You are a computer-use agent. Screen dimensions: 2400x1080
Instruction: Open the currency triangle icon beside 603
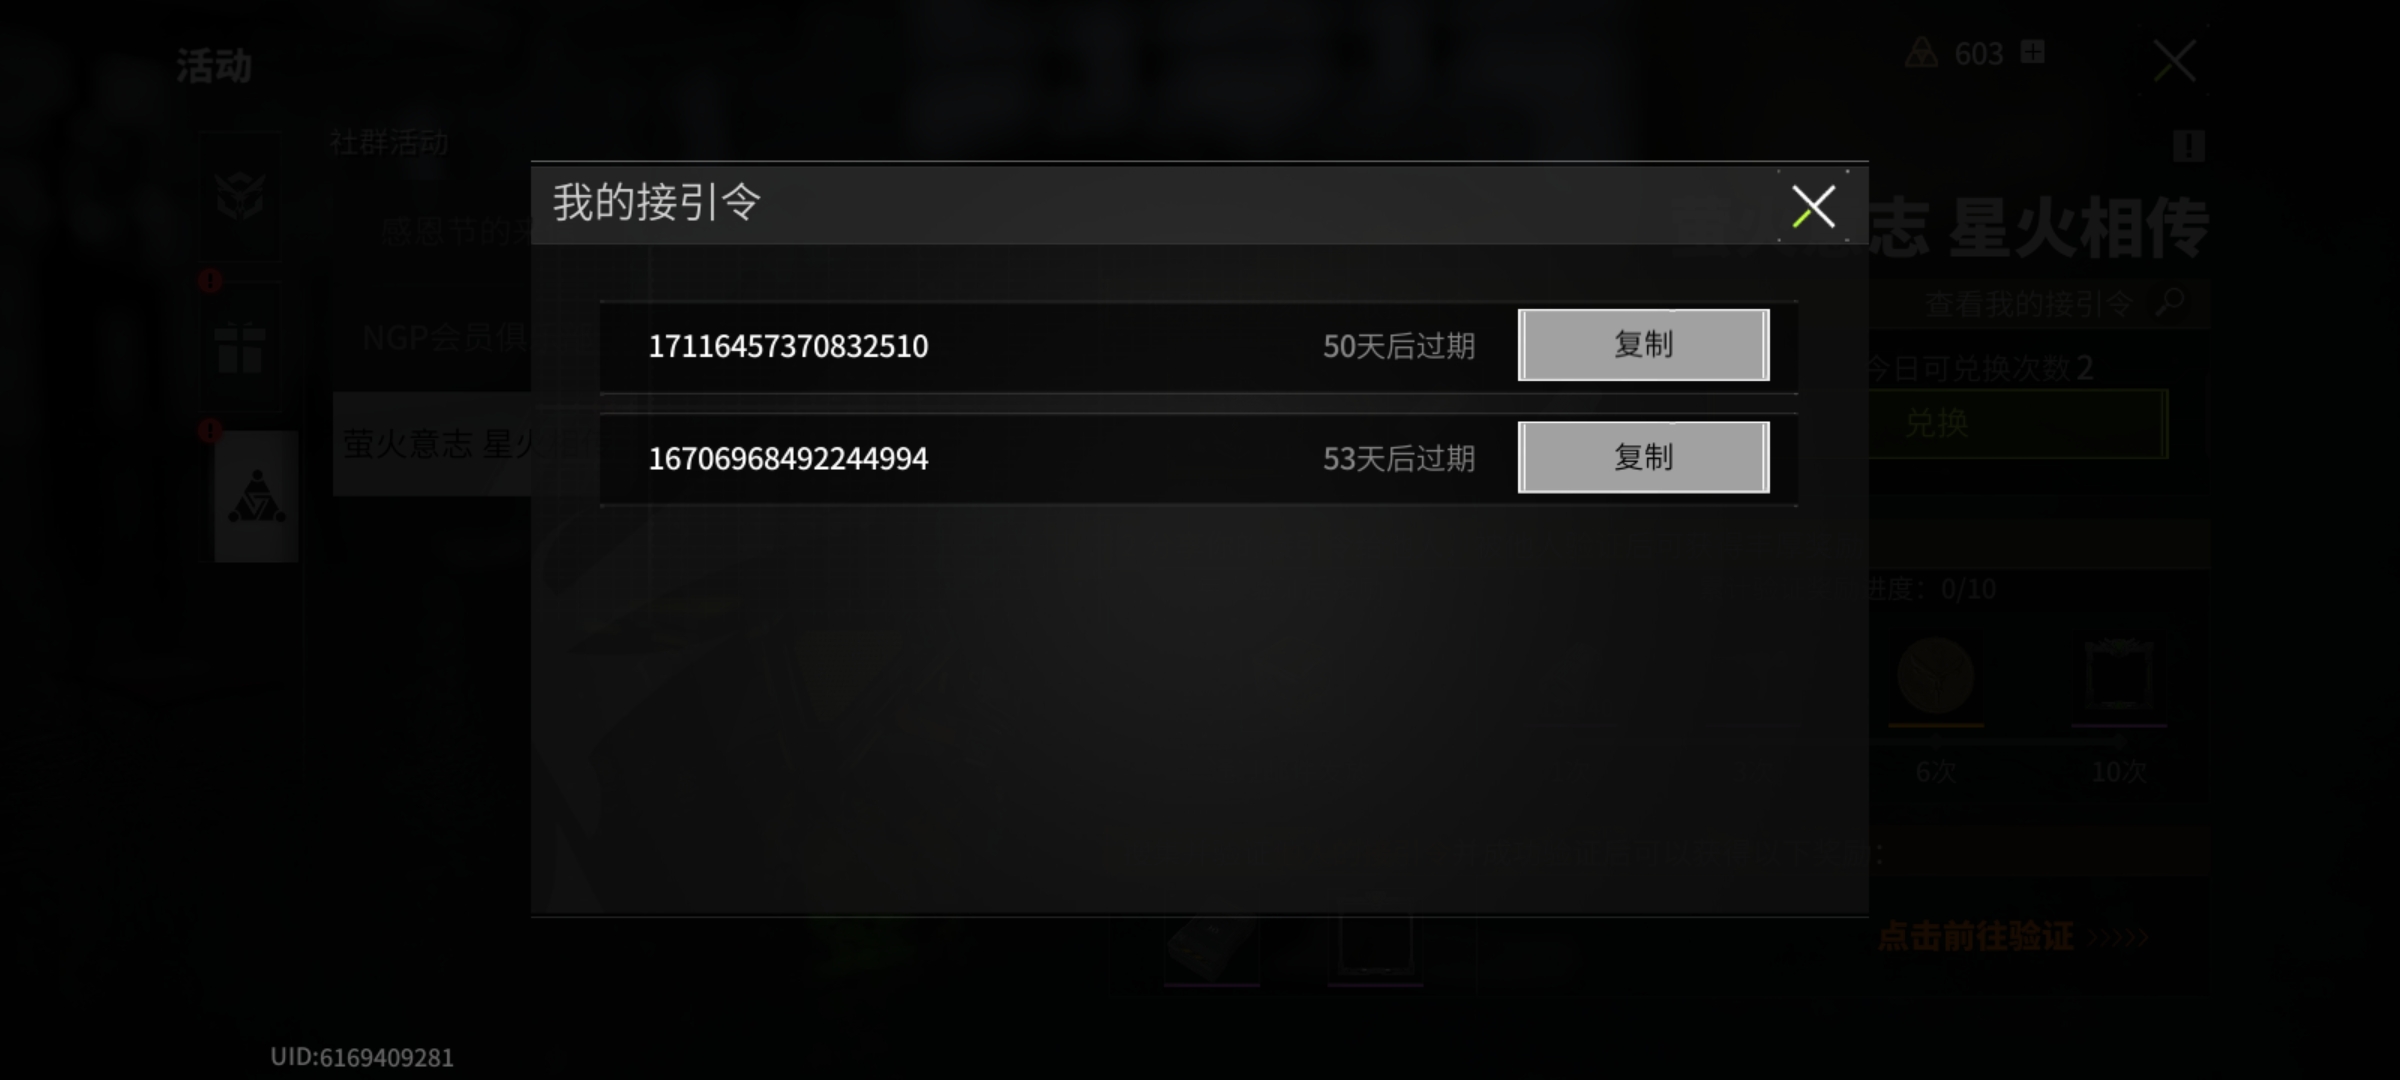[1921, 53]
